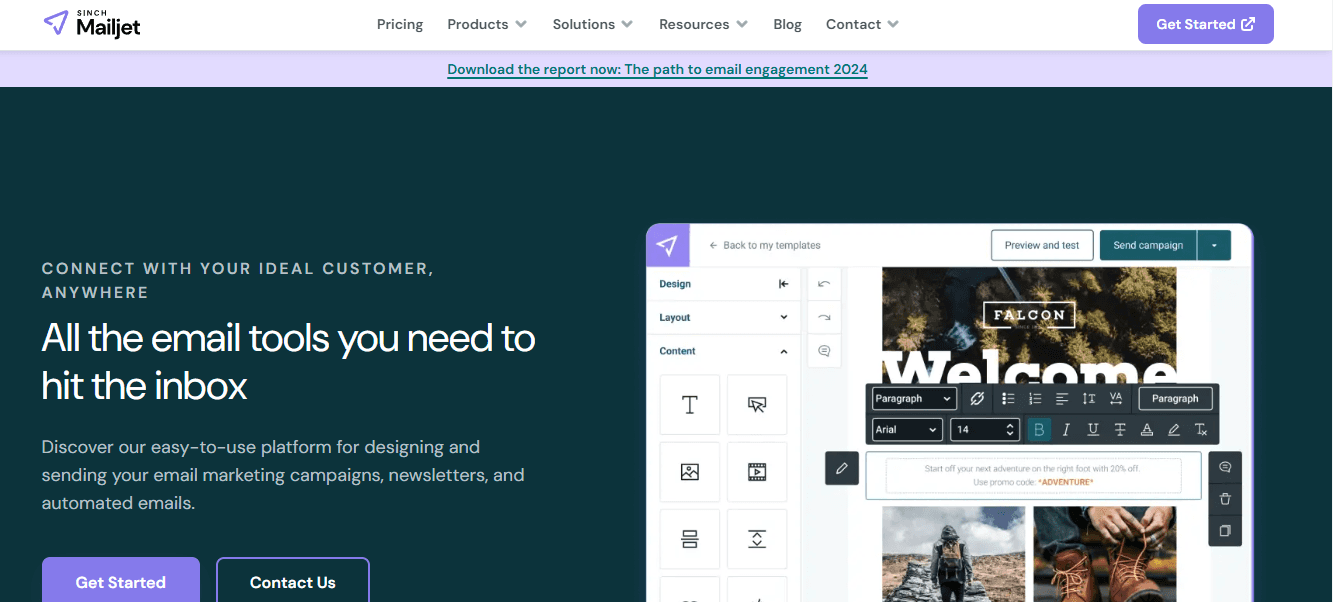Select the Section content block
Image resolution: width=1333 pixels, height=602 pixels.
tap(690, 539)
